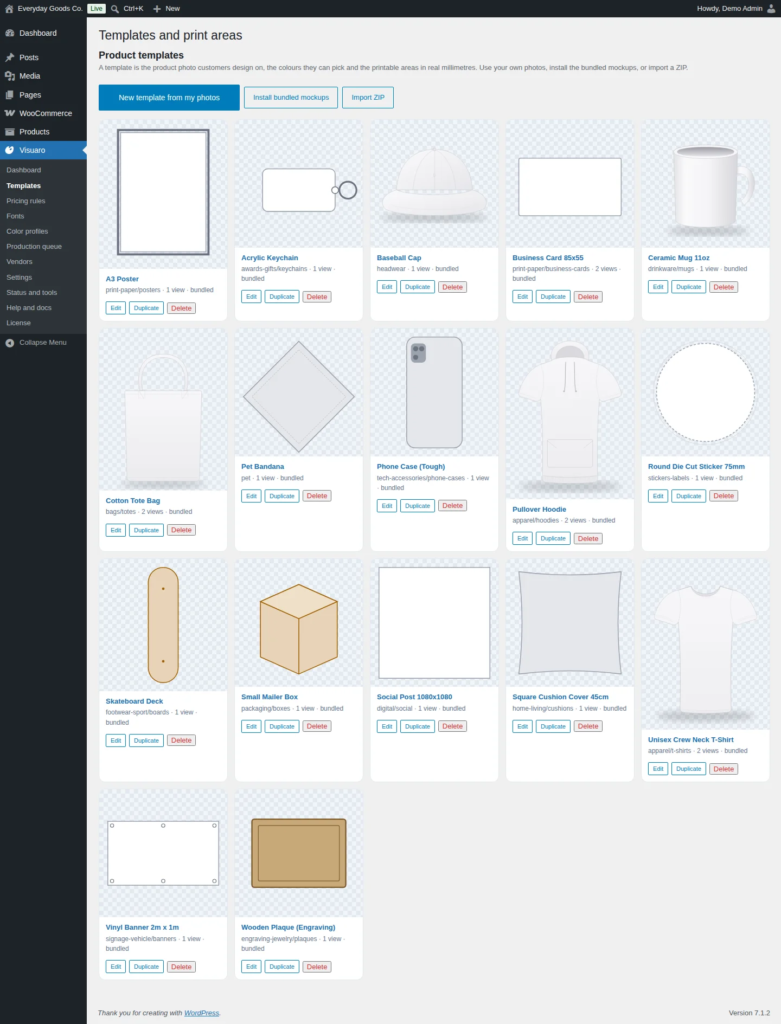
Task: Open the Live status badge
Action: (x=97, y=8)
